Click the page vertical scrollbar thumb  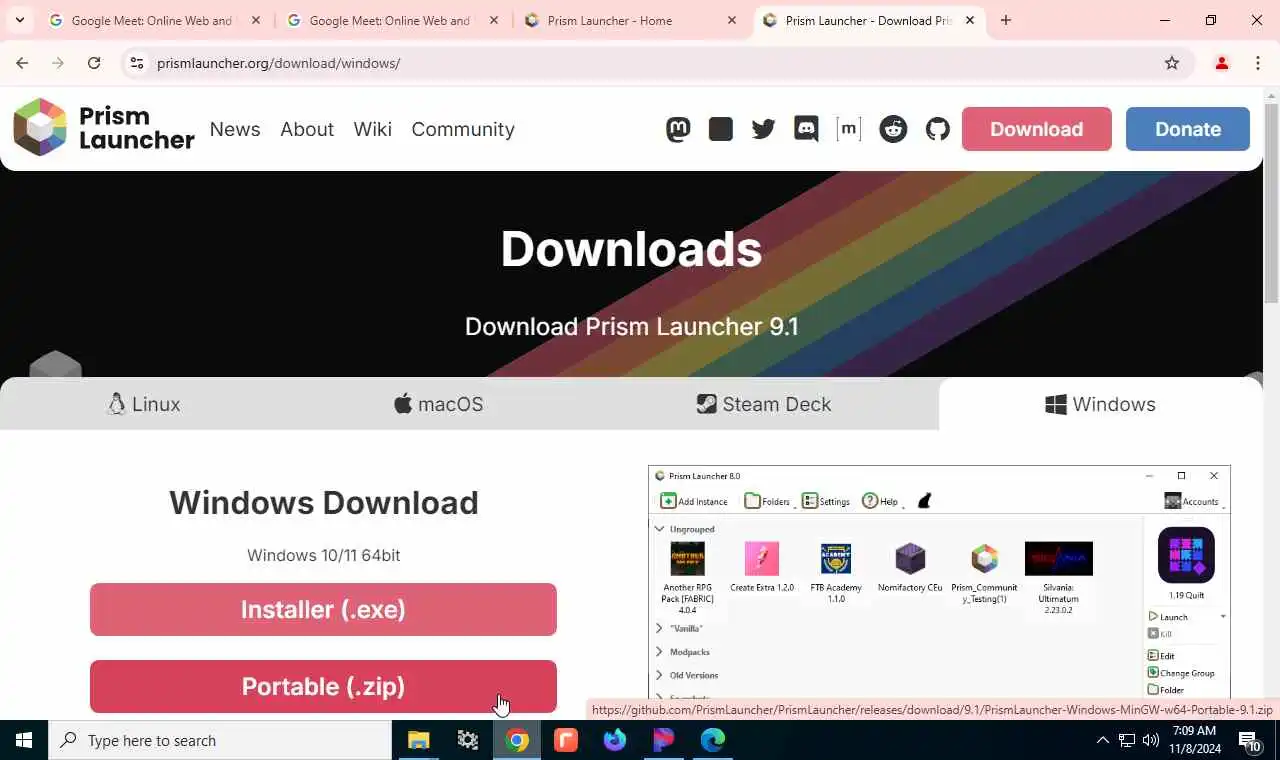tap(1271, 204)
